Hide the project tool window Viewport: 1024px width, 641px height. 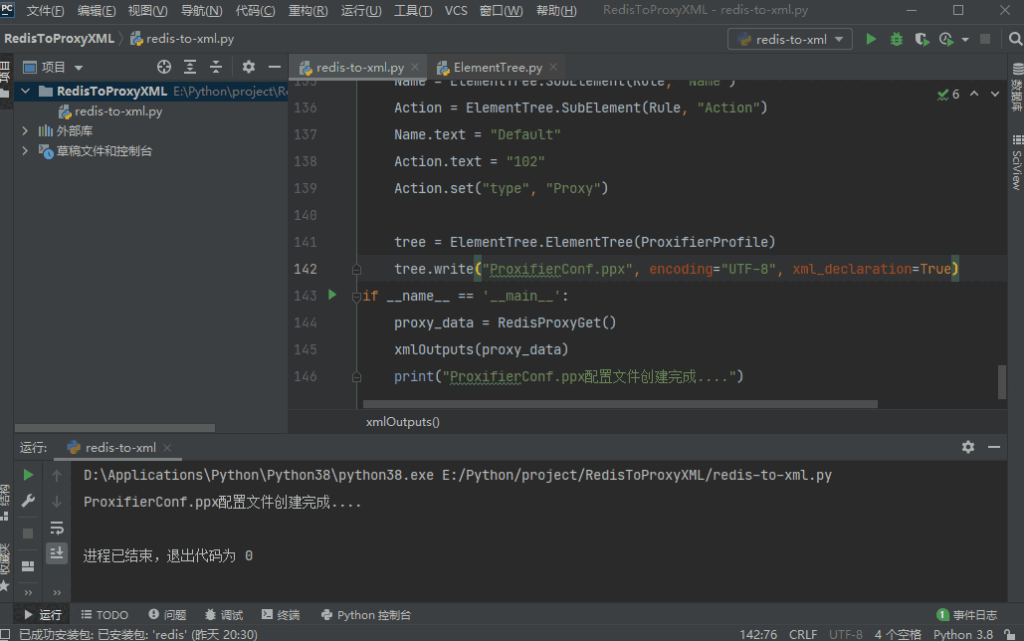click(274, 67)
